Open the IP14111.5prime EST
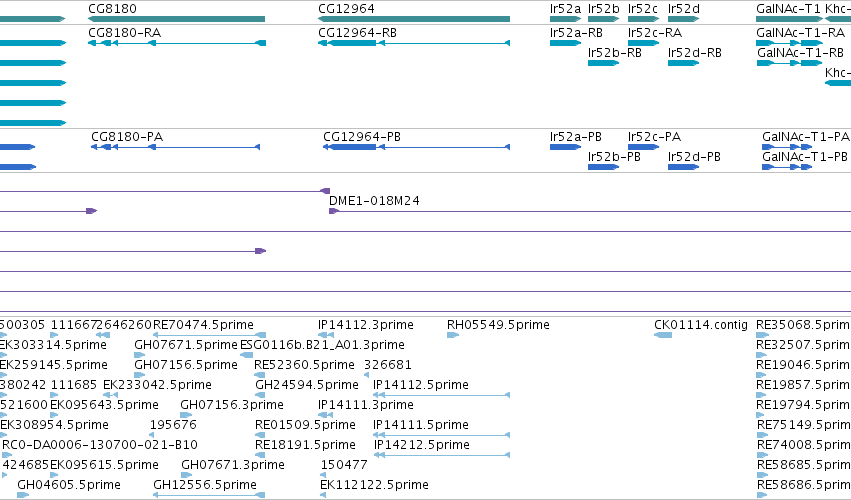Image resolution: width=851 pixels, height=500 pixels. pyautogui.click(x=441, y=435)
